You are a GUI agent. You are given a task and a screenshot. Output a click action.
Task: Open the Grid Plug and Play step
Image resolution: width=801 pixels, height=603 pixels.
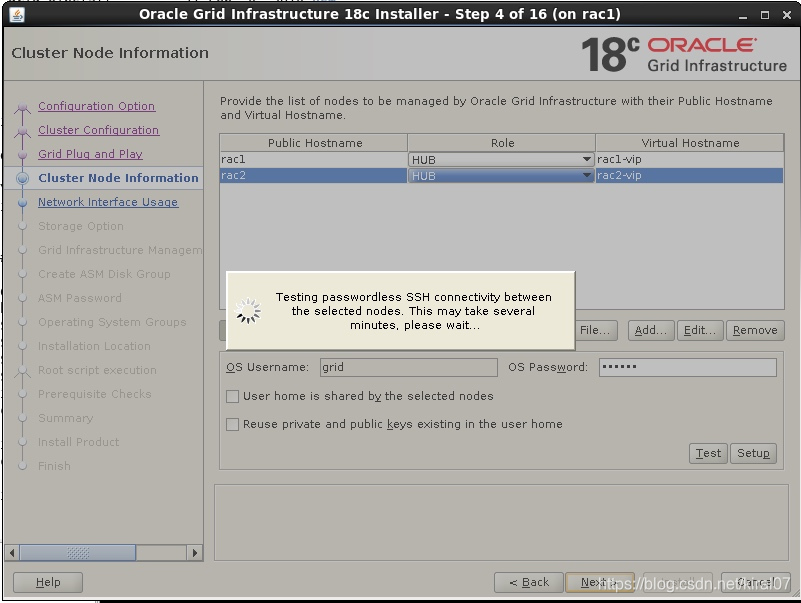coord(90,154)
